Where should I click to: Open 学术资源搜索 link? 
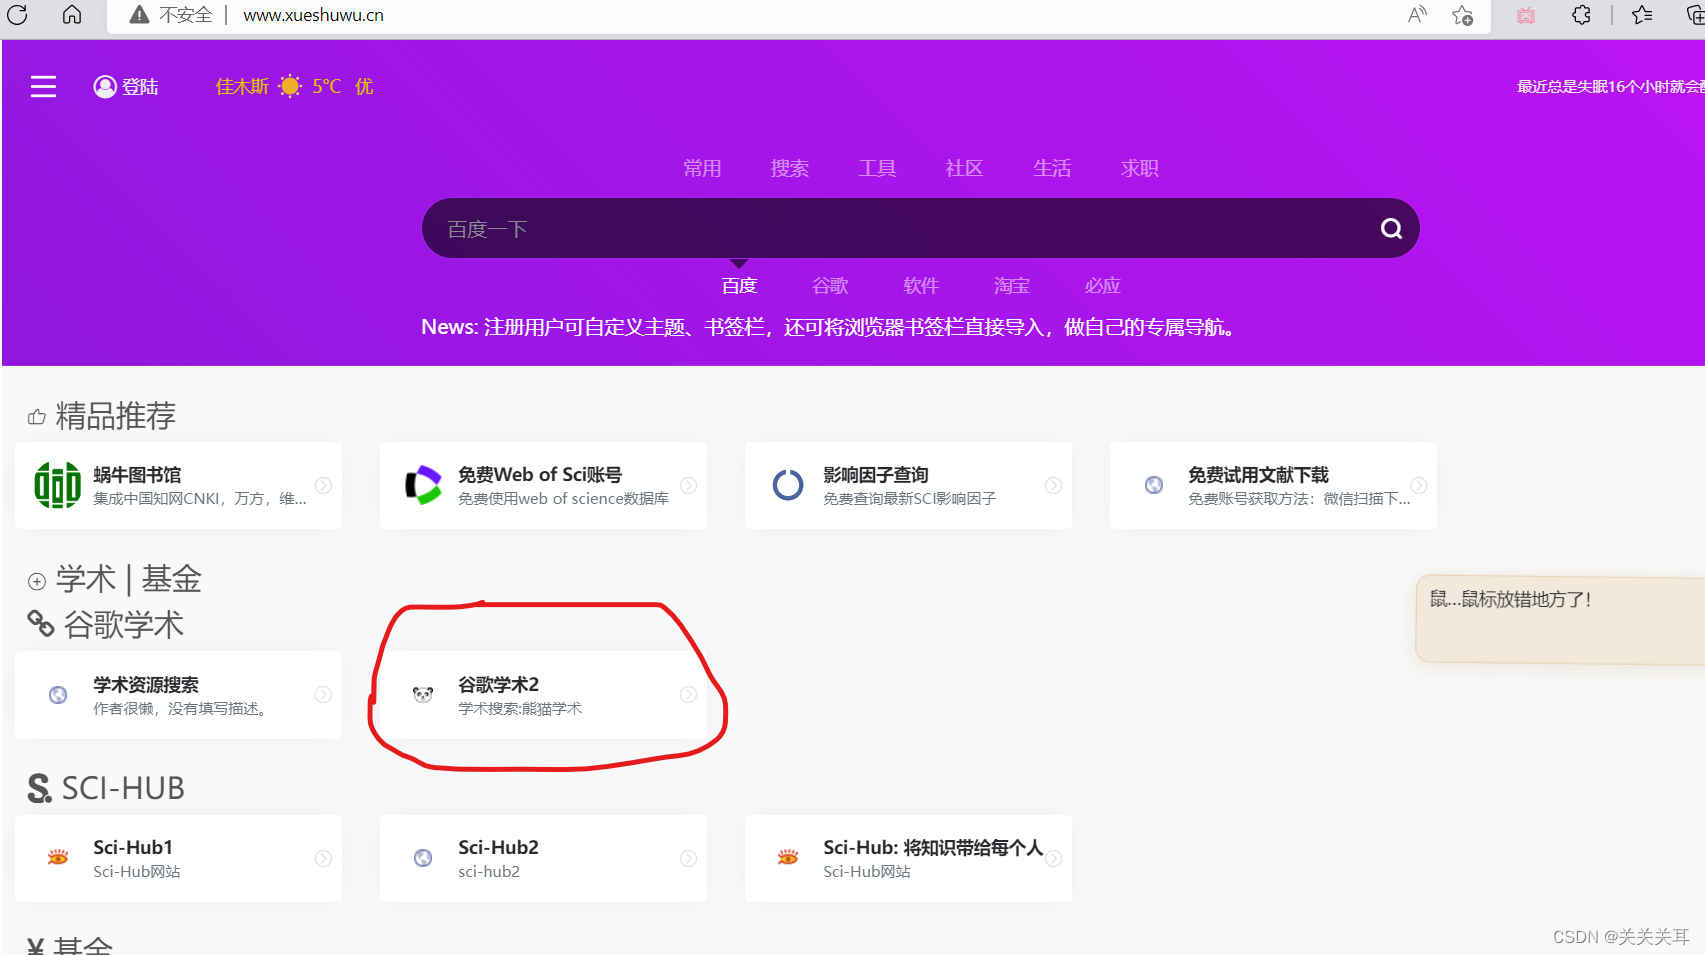[x=146, y=685]
